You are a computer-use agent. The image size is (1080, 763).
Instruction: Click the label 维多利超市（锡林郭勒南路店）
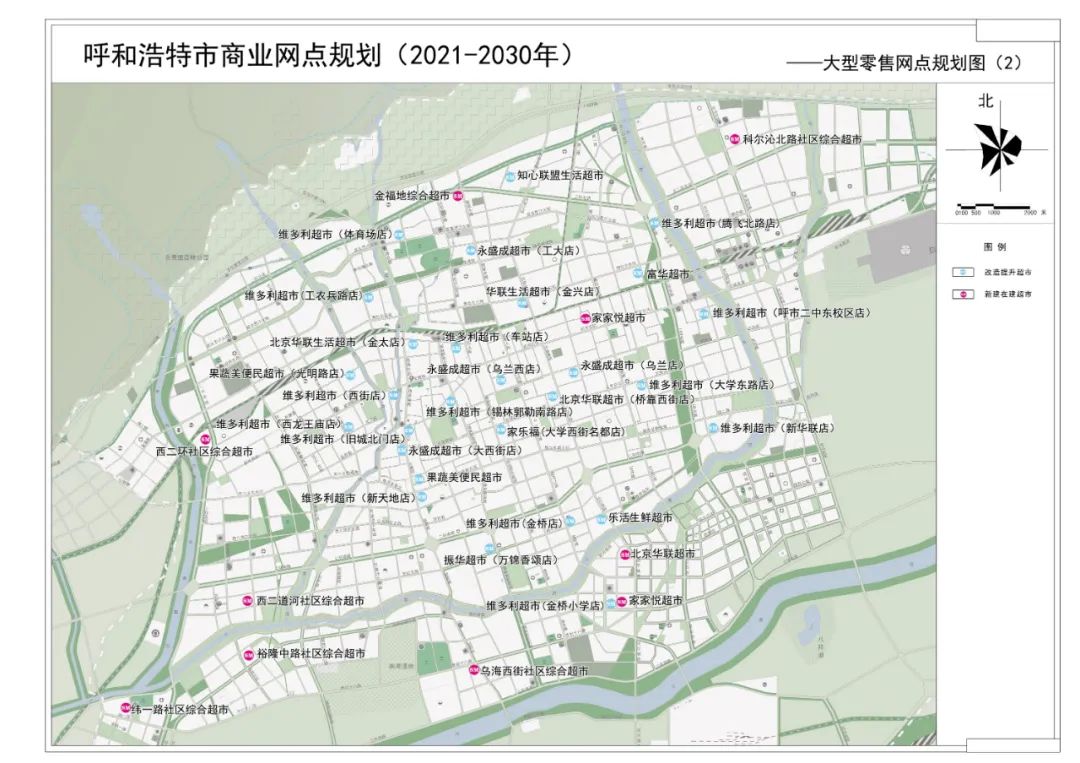tap(500, 412)
